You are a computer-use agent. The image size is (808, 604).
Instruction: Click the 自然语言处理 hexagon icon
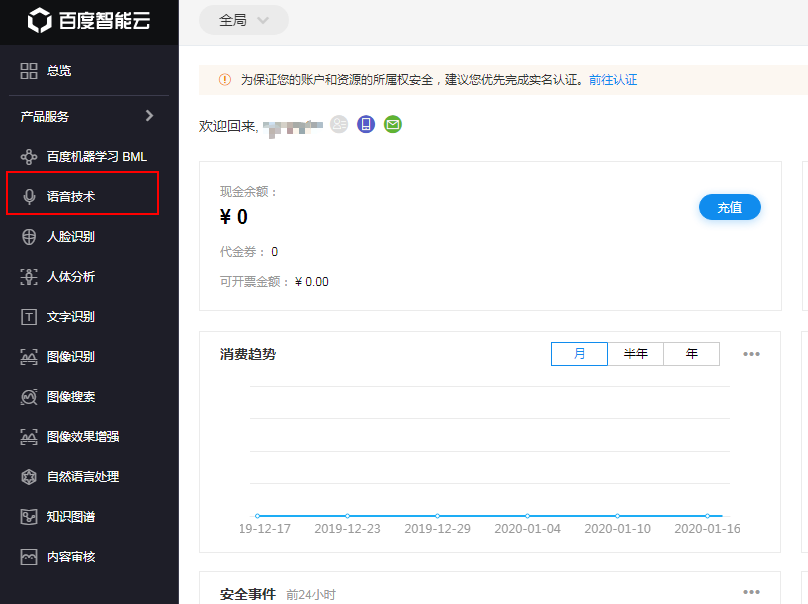pos(29,477)
